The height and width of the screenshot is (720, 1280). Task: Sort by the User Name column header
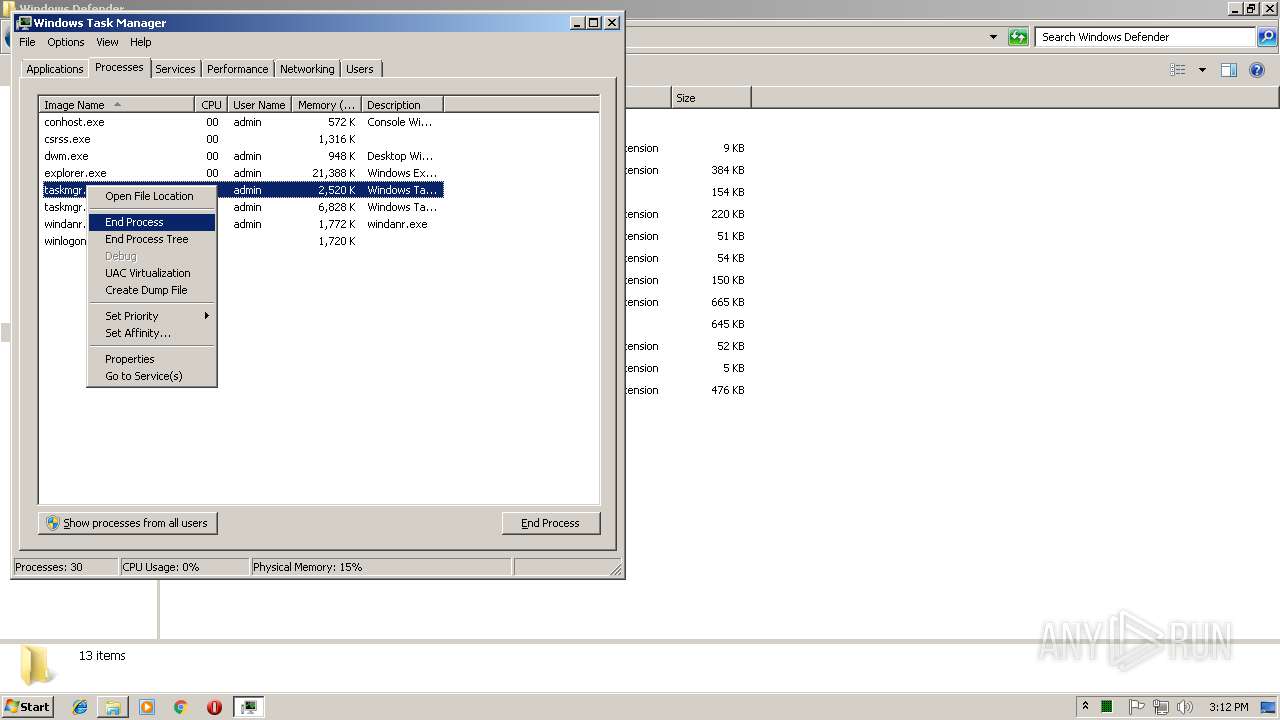point(259,105)
